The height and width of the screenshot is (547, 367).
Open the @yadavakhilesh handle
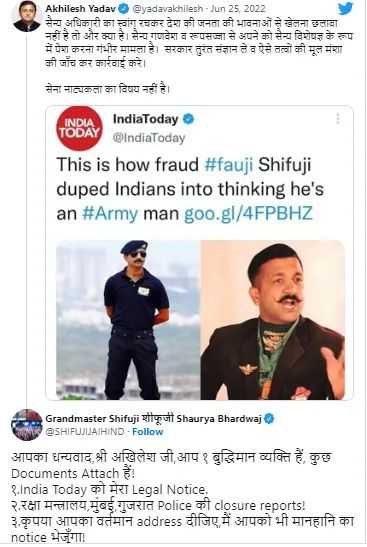click(167, 9)
